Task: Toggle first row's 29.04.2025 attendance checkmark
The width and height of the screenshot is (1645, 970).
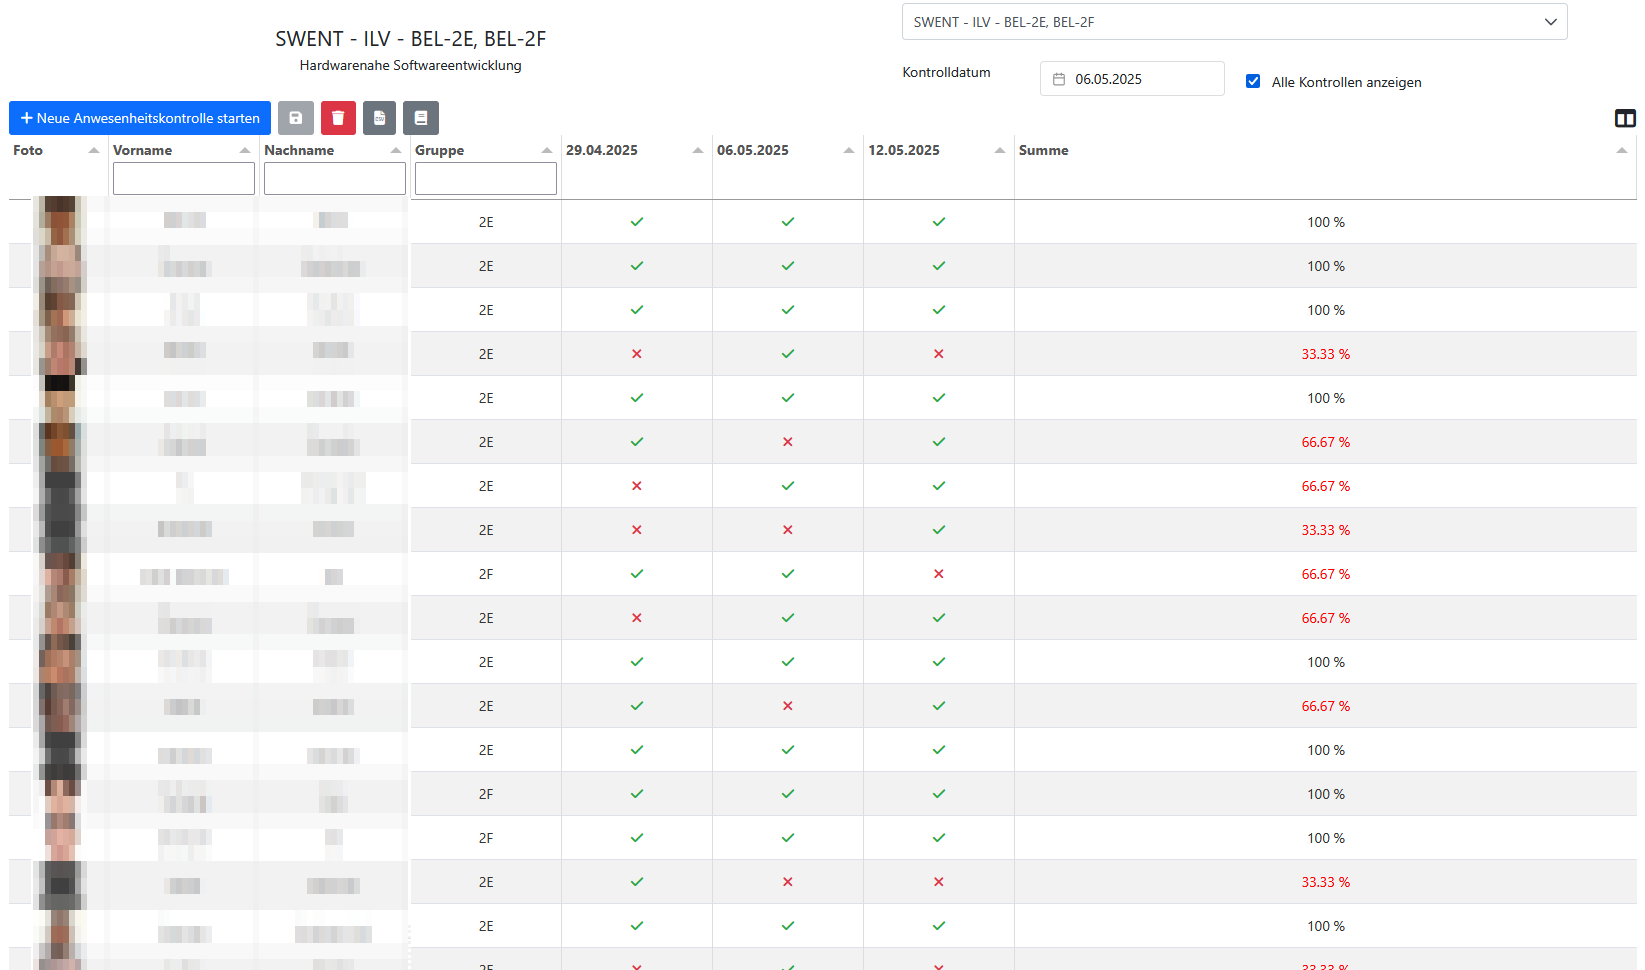Action: pos(637,222)
